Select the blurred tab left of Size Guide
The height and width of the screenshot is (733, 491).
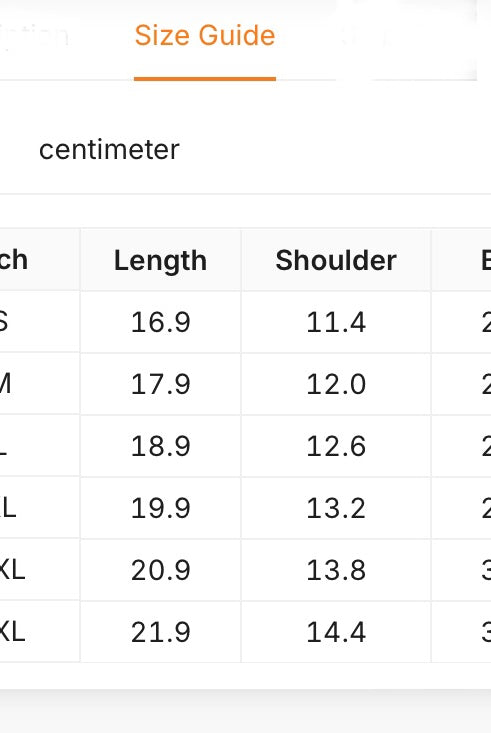[35, 36]
